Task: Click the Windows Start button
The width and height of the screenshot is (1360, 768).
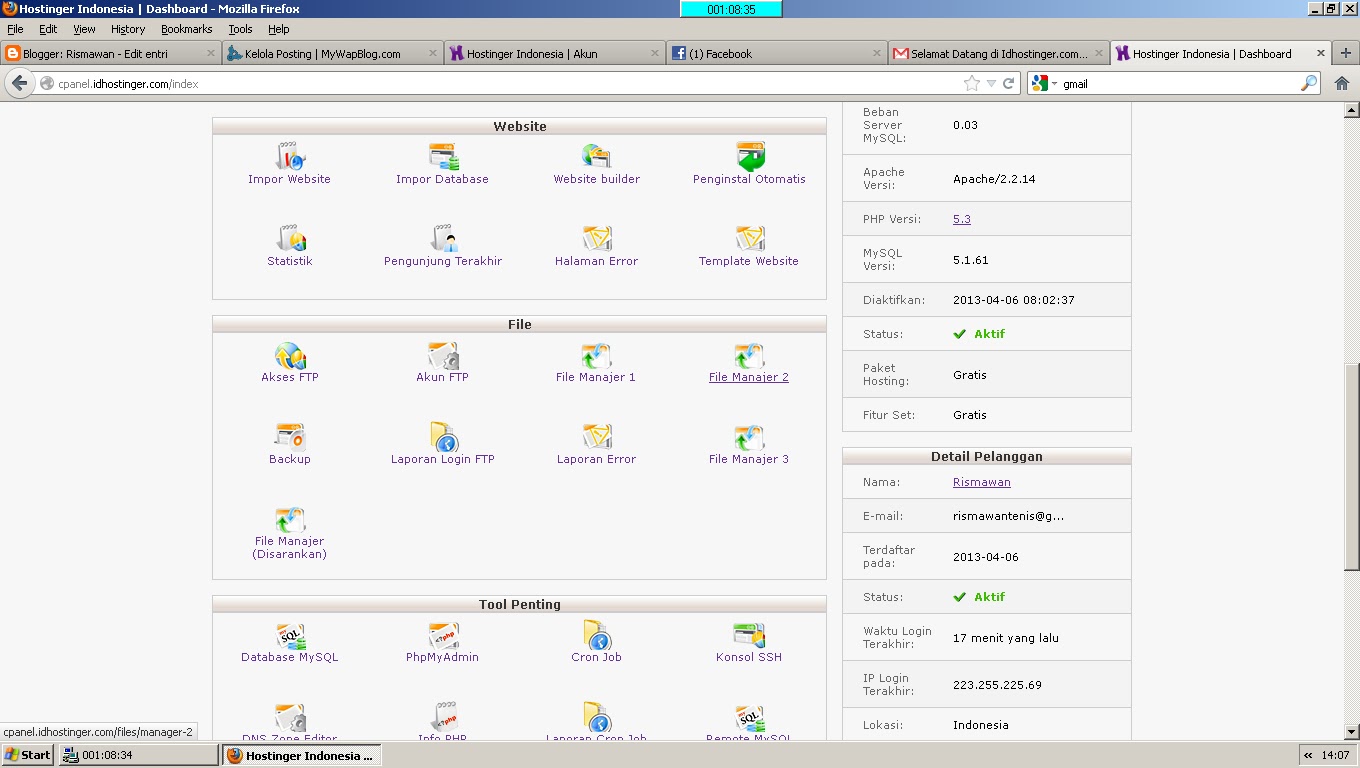Action: [x=27, y=755]
